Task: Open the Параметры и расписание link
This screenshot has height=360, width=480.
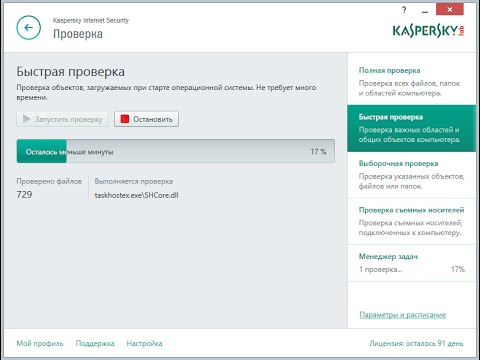Action: pyautogui.click(x=402, y=315)
